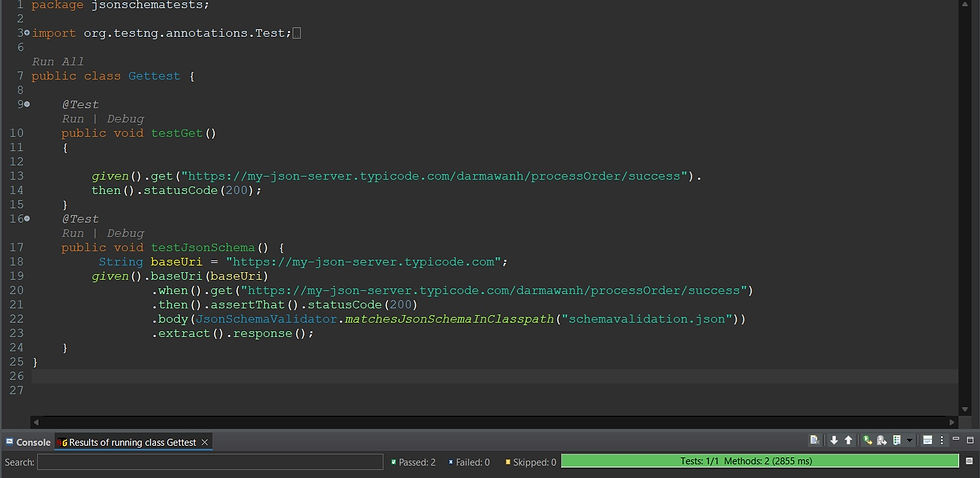Open the view menu three-dots icon
This screenshot has width=980, height=478.
pyautogui.click(x=942, y=440)
